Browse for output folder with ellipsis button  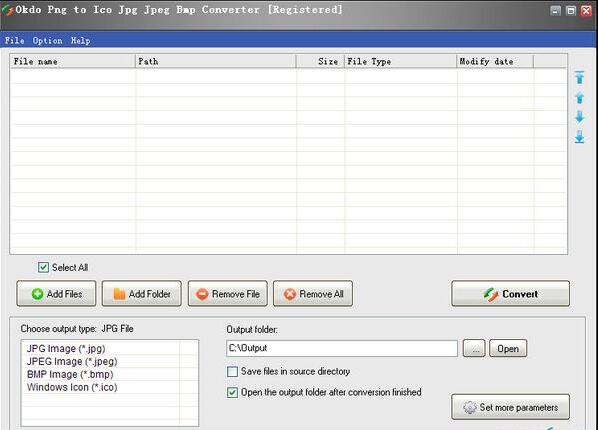(474, 348)
